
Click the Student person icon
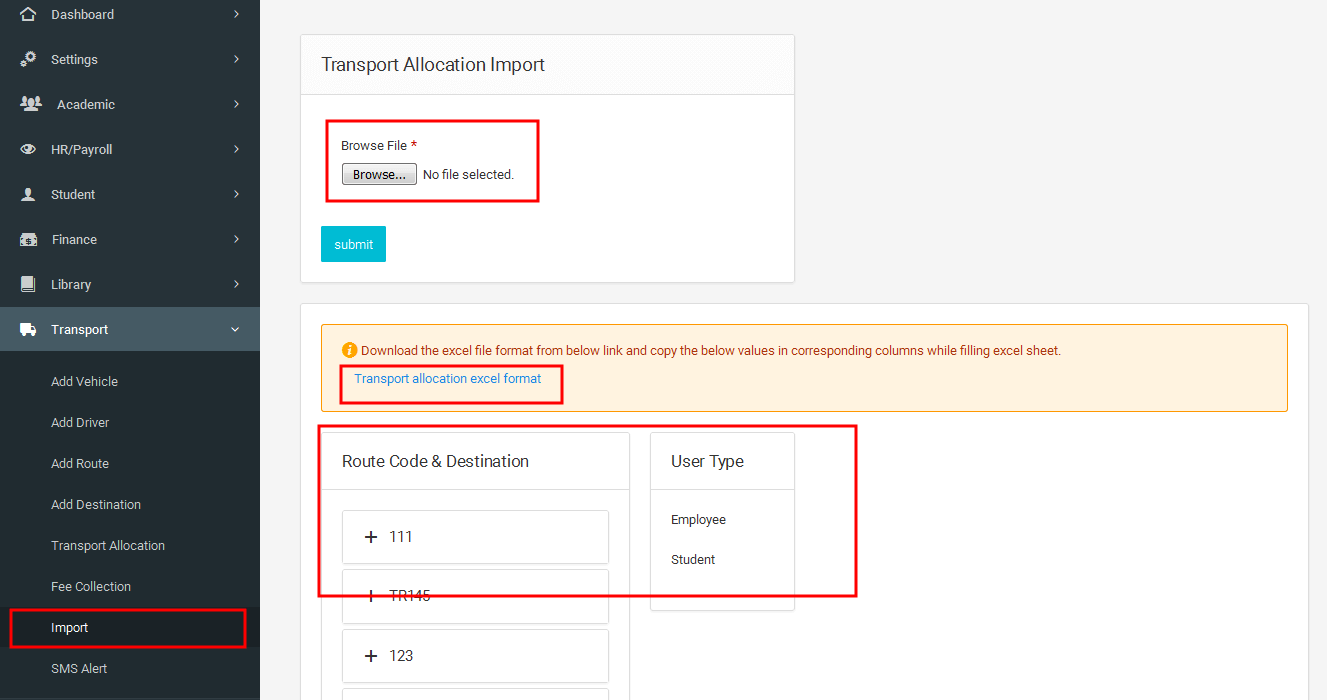[x=28, y=194]
